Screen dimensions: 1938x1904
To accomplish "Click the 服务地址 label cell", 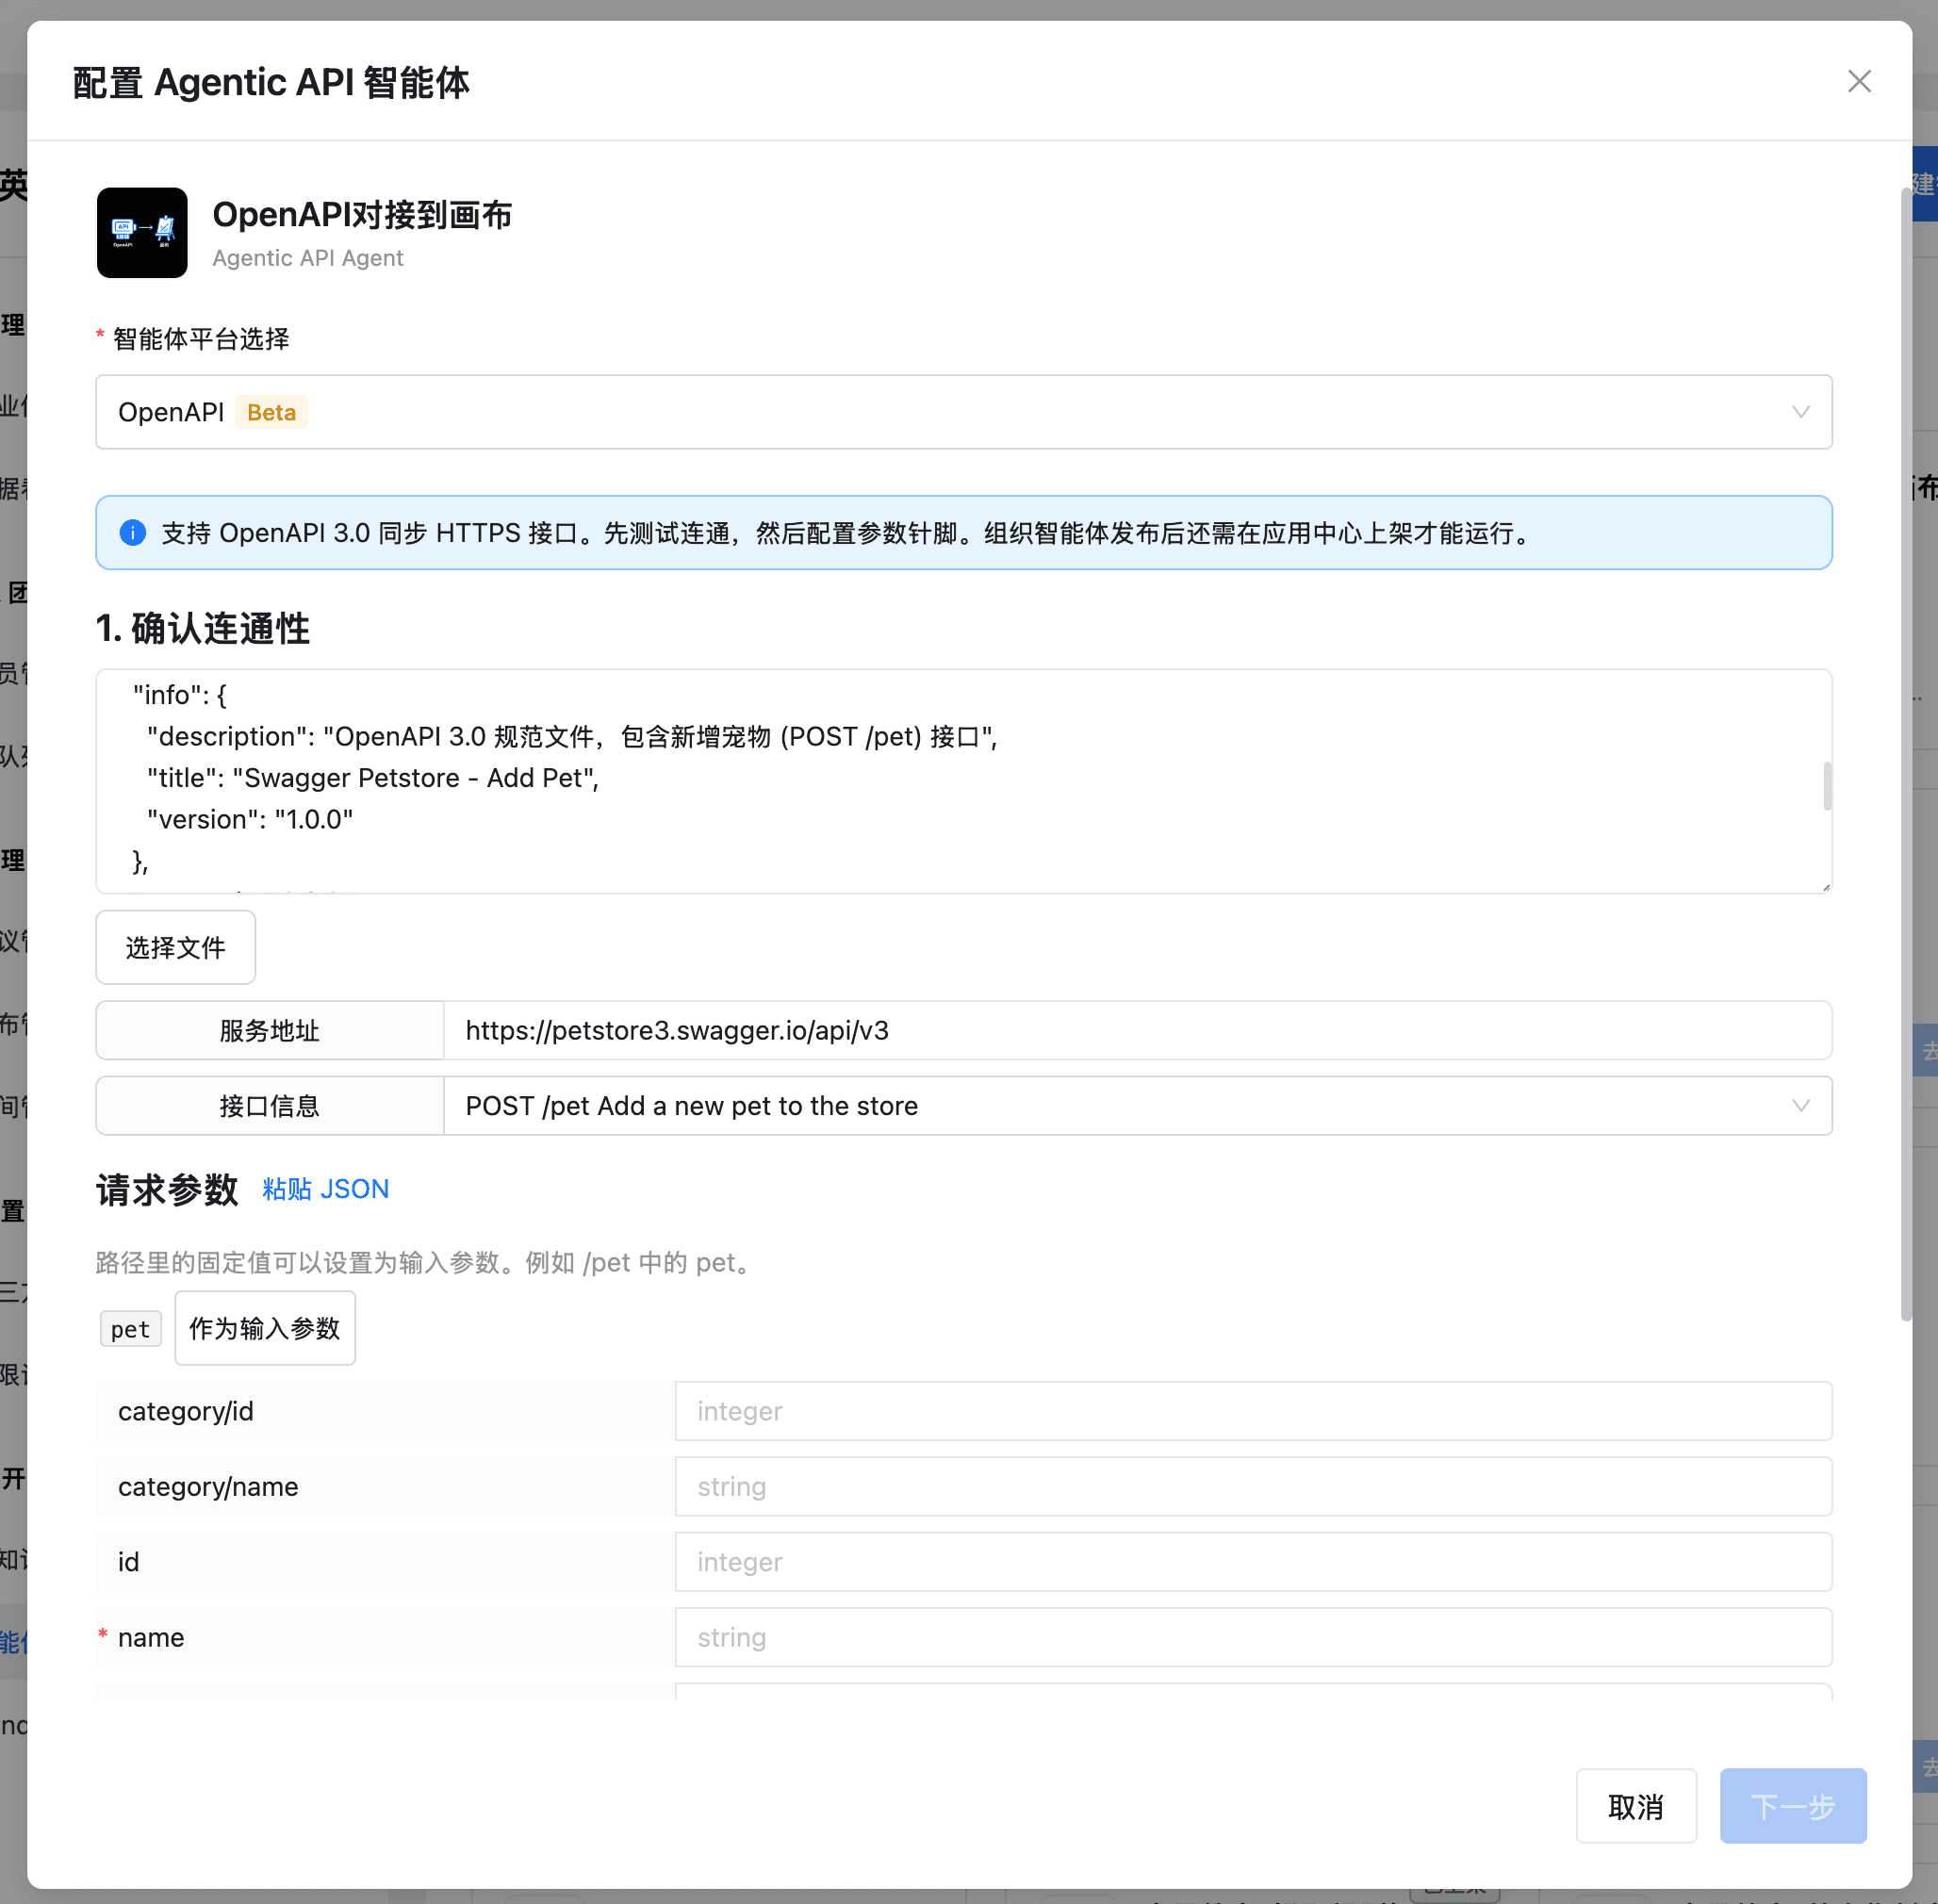I will pos(270,1030).
